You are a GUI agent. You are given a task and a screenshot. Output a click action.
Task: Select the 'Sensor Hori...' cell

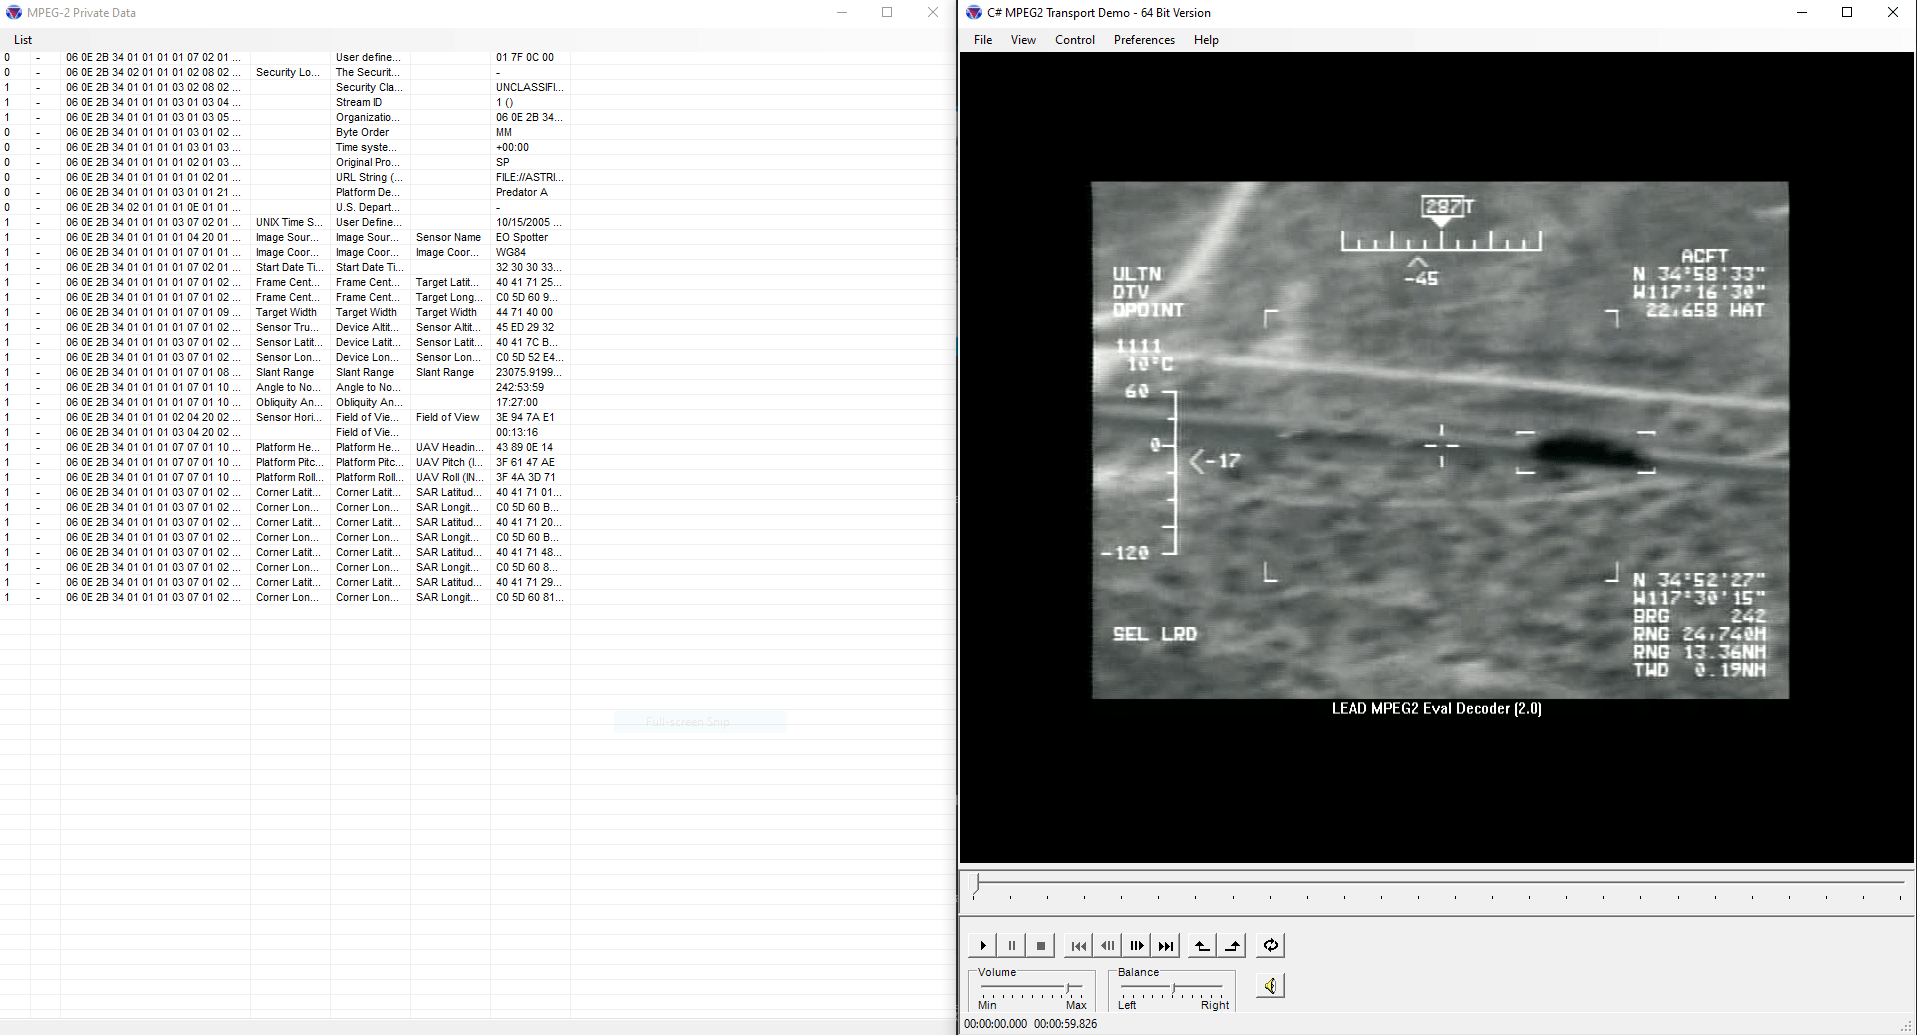(x=288, y=417)
